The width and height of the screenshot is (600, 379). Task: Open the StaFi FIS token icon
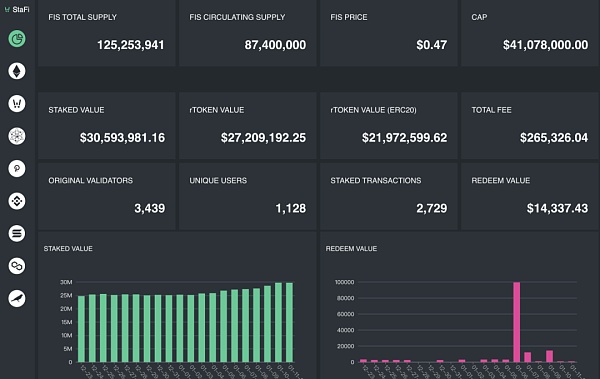17,103
